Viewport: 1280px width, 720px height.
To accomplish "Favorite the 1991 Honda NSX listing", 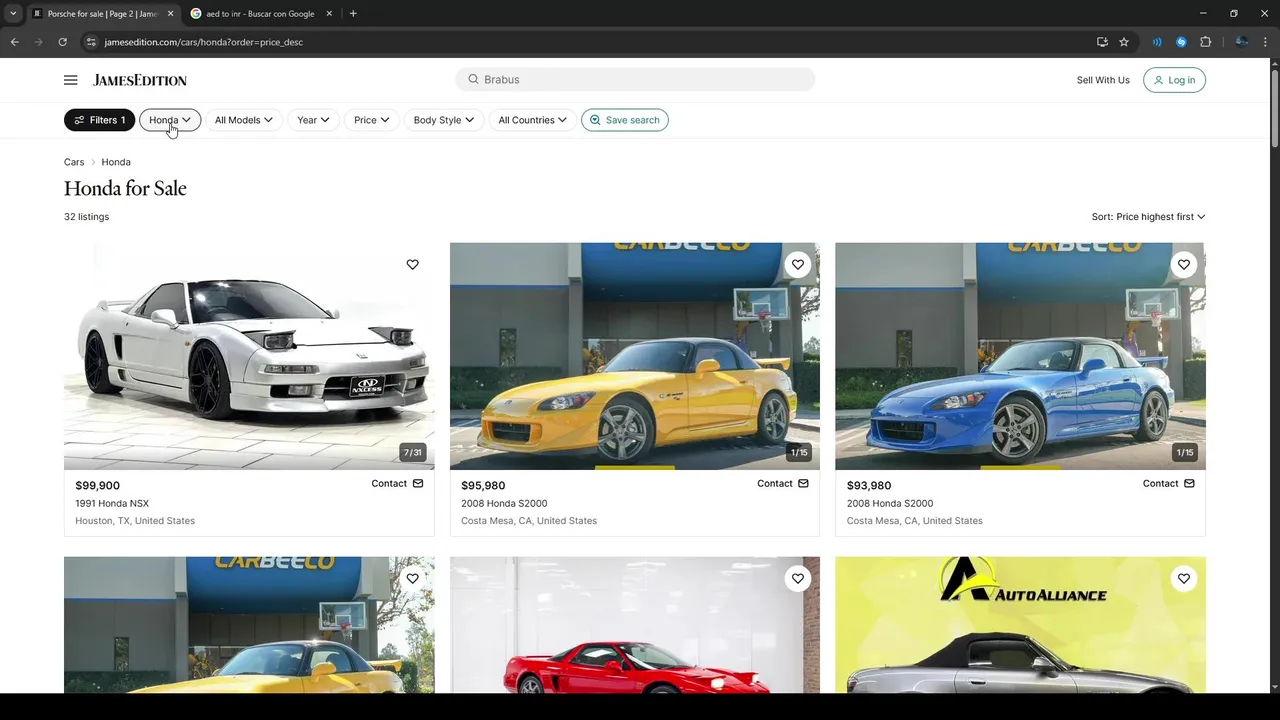I will (x=412, y=264).
